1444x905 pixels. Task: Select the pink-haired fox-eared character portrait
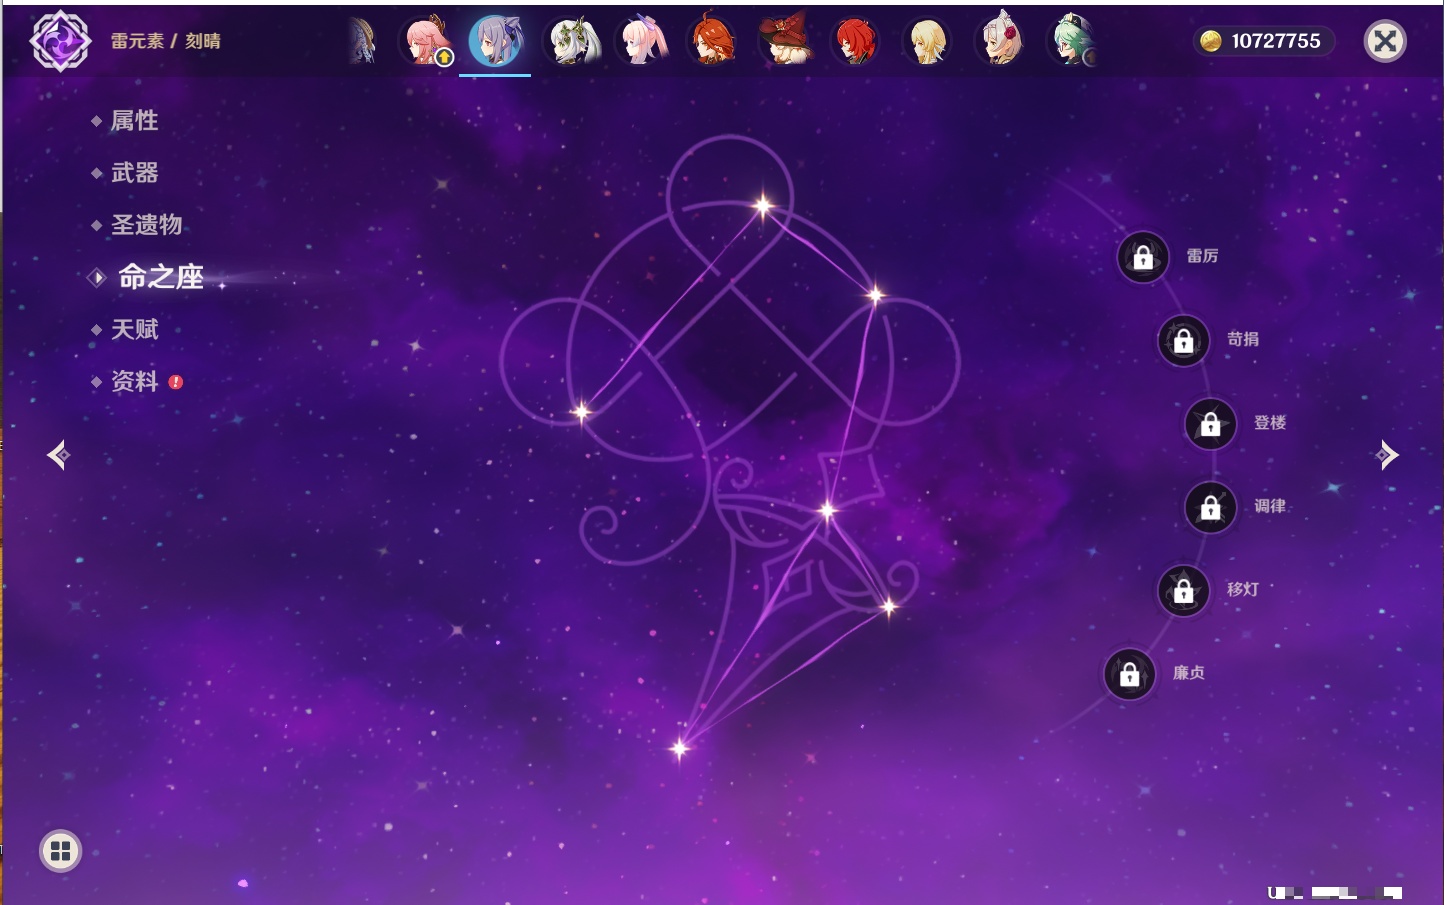pos(426,41)
